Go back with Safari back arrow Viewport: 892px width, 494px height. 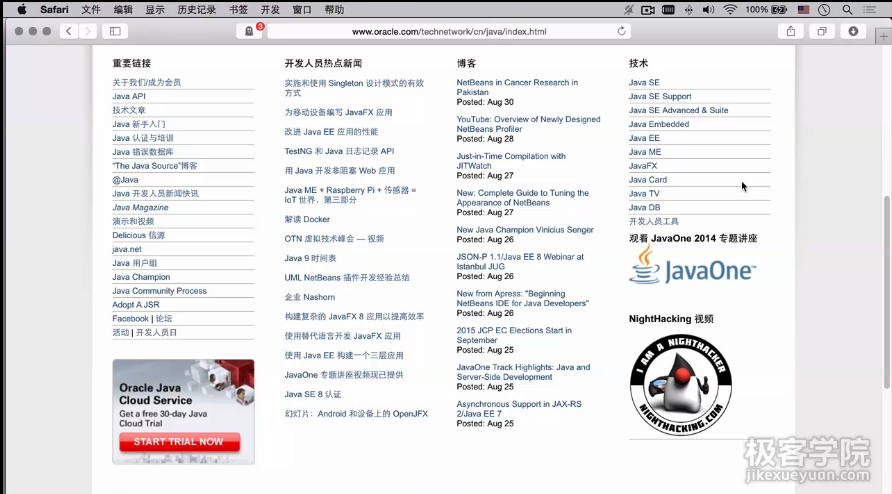(x=69, y=31)
